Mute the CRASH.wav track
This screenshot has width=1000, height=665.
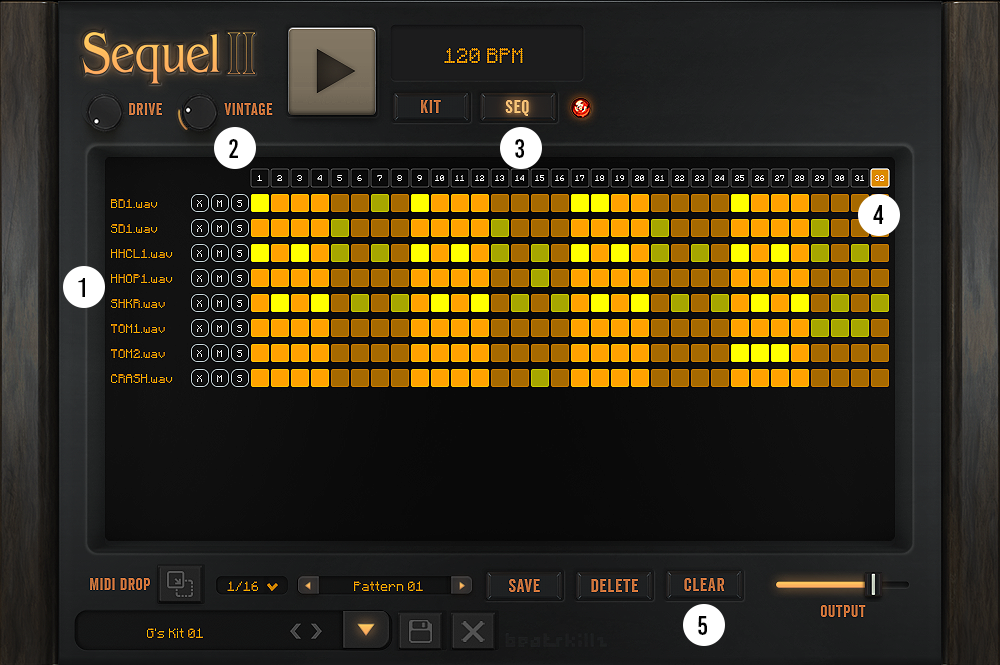(219, 378)
